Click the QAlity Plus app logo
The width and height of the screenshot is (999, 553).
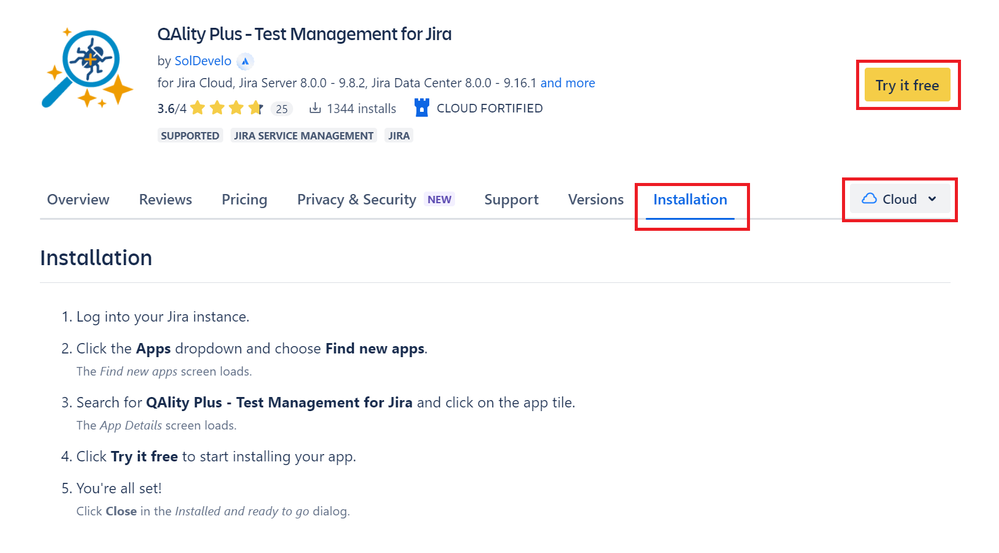(87, 68)
